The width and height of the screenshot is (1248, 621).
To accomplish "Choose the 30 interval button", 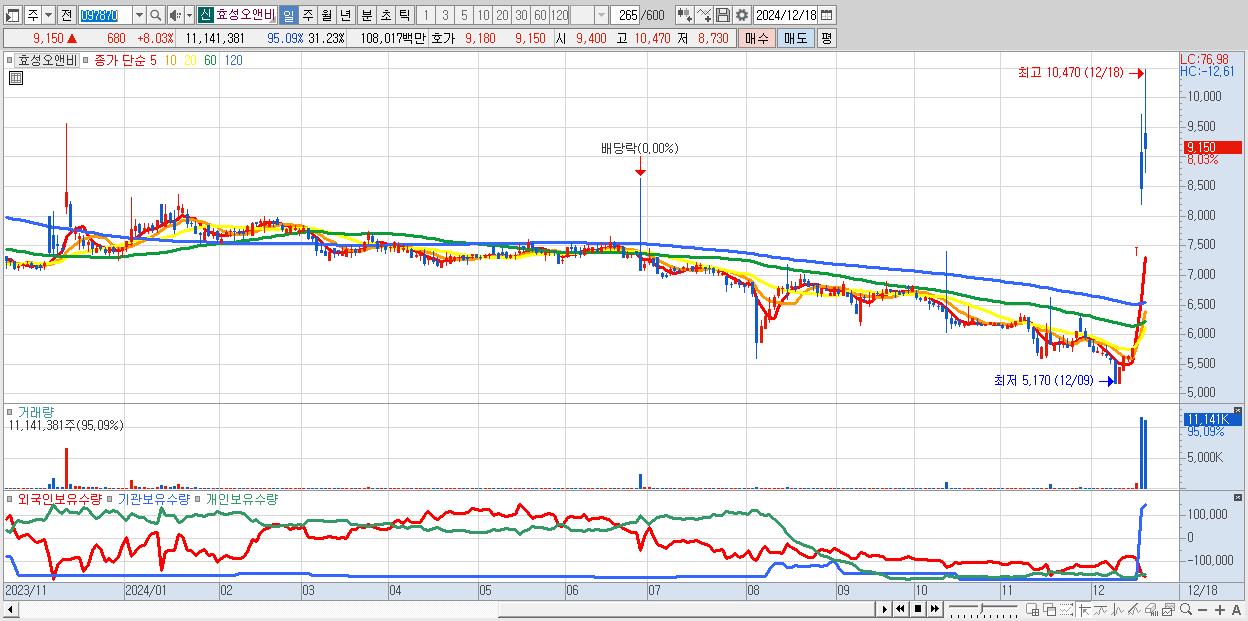I will click(x=521, y=15).
